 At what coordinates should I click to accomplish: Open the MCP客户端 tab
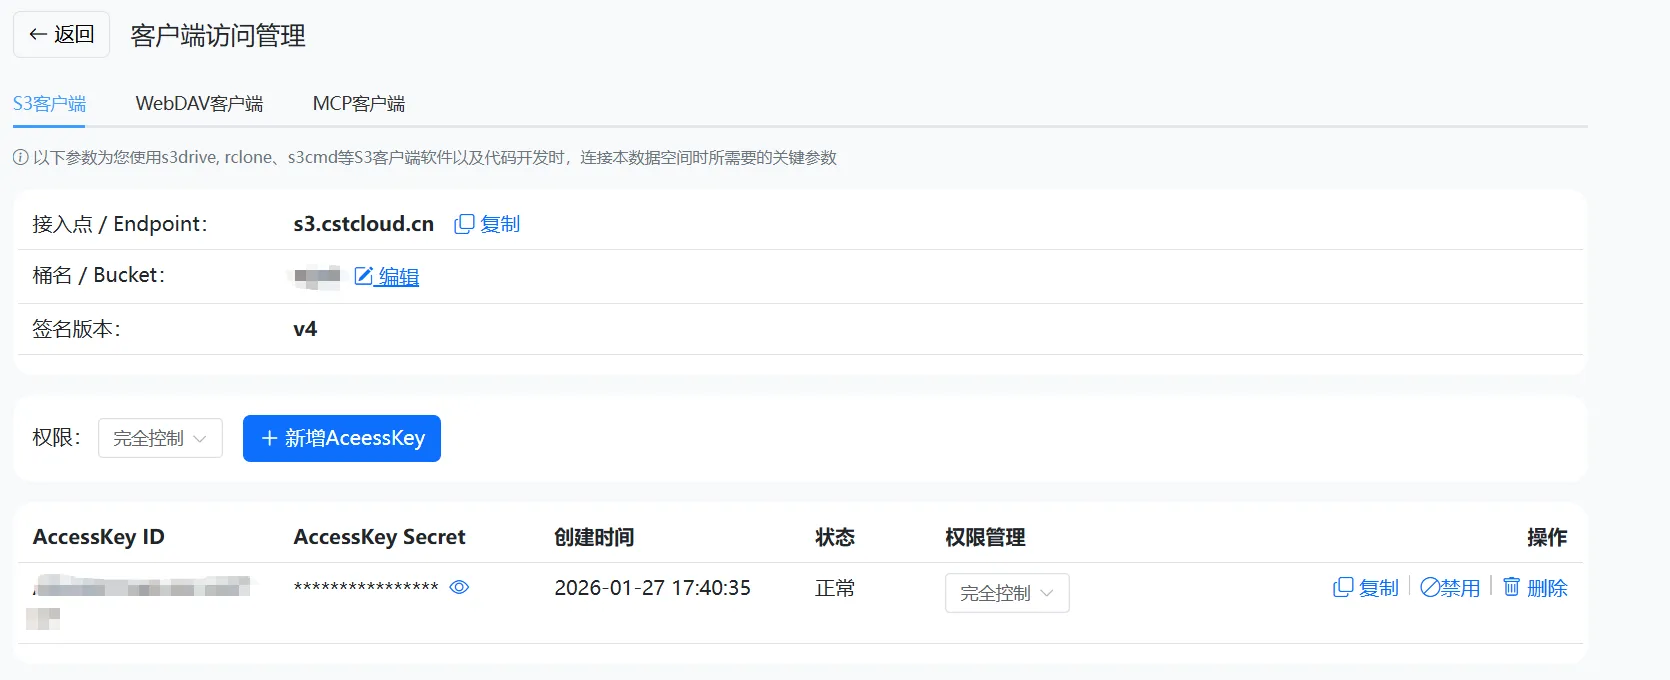point(358,104)
